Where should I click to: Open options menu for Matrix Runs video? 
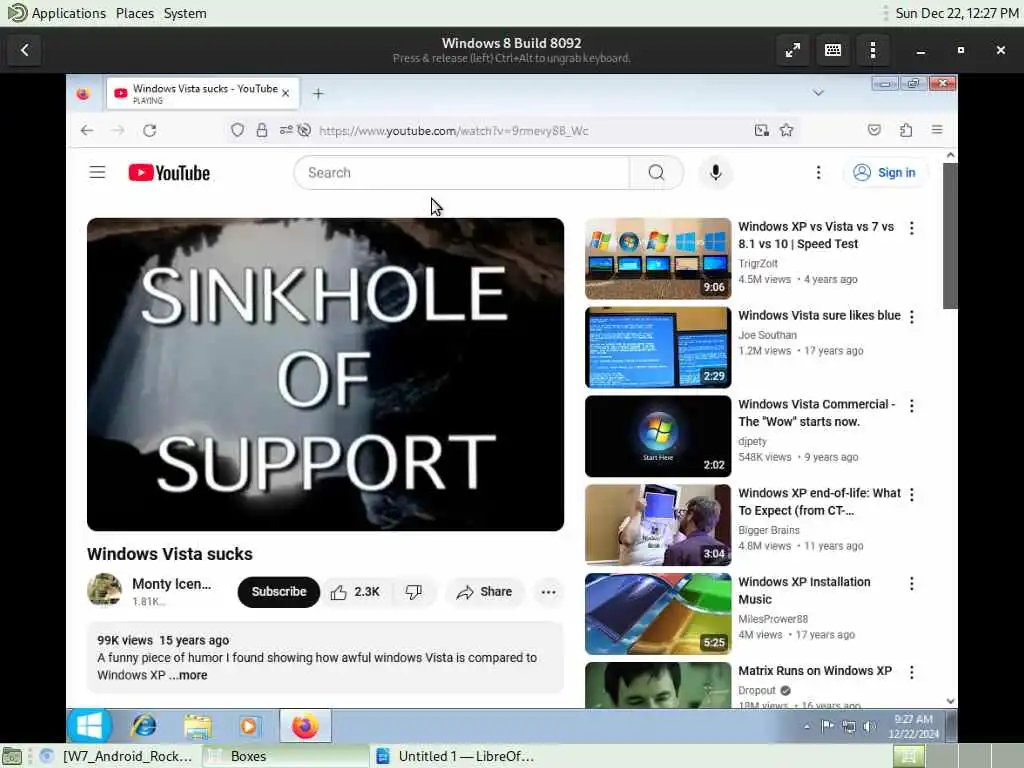coord(912,672)
